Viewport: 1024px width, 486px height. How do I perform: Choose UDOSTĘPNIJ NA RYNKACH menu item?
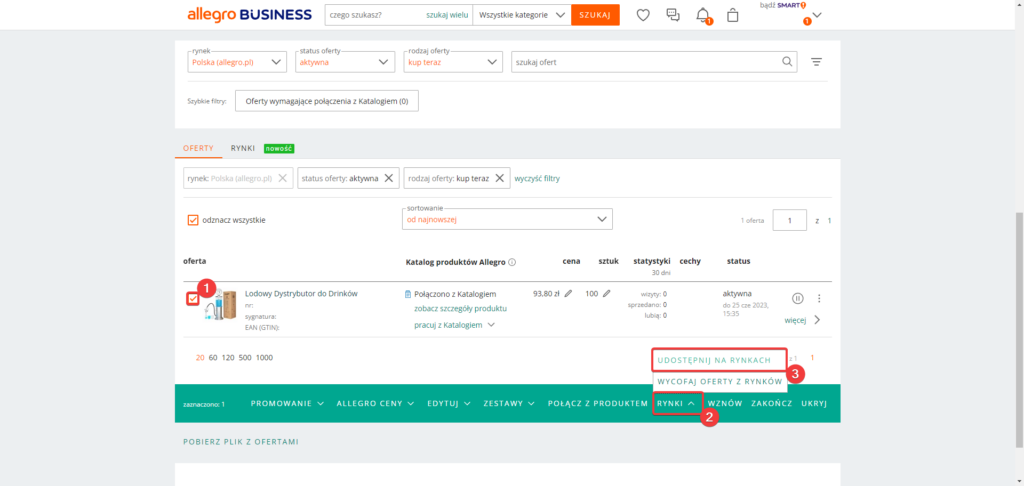[720, 360]
